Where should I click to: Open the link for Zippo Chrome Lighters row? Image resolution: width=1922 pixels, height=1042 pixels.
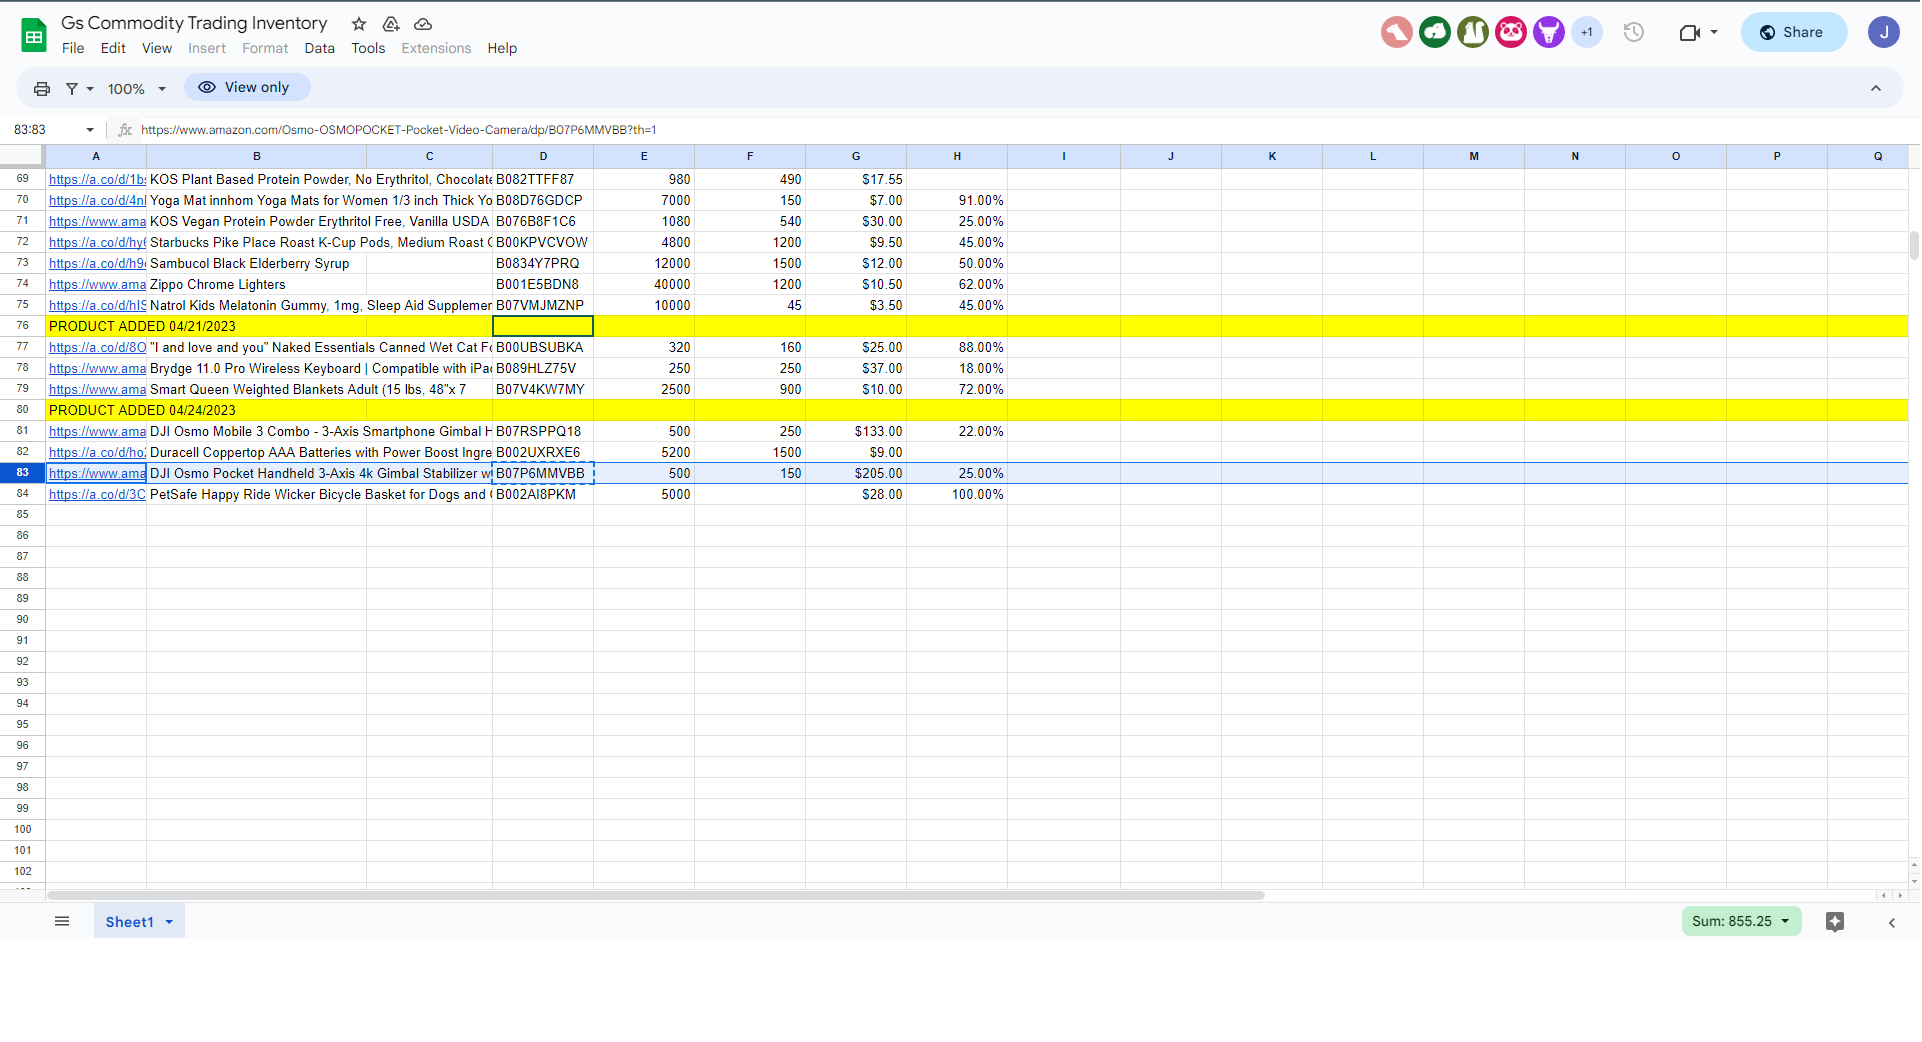pos(97,285)
